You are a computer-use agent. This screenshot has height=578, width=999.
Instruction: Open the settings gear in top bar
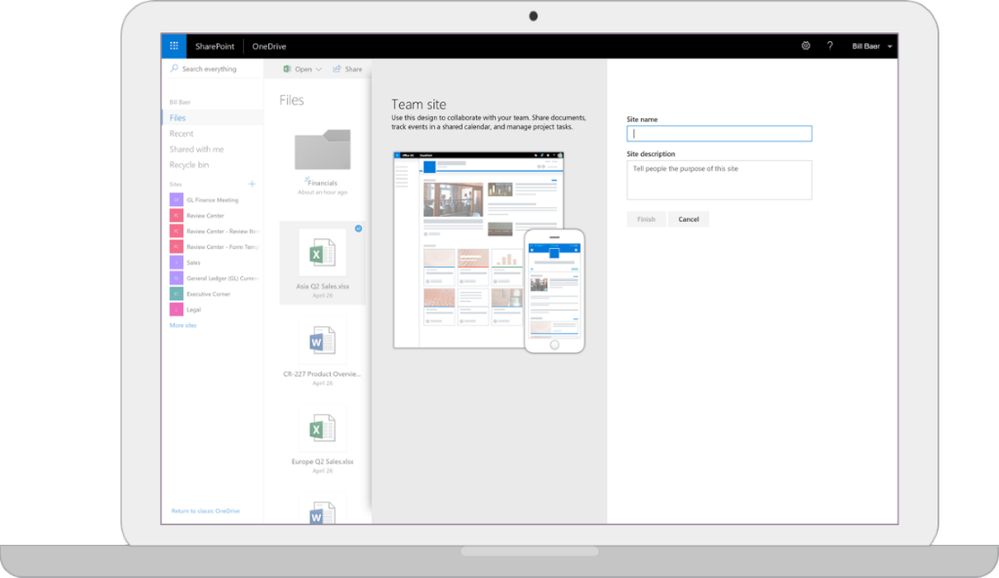[x=806, y=46]
